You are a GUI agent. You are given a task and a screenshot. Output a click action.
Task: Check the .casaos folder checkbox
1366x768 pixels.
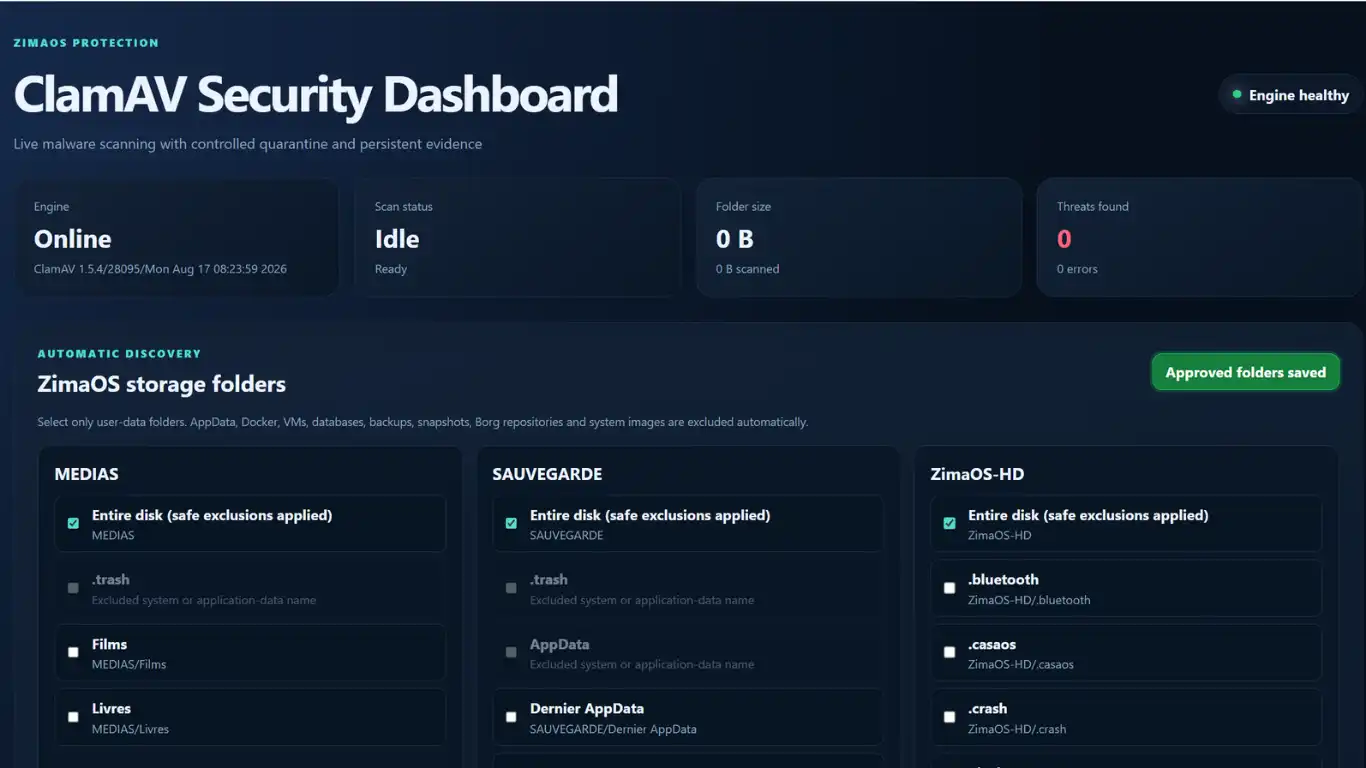949,652
